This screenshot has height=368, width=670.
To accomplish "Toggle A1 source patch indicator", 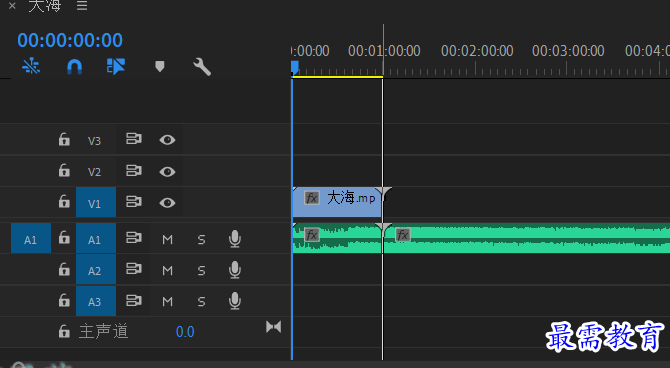I will (31, 238).
